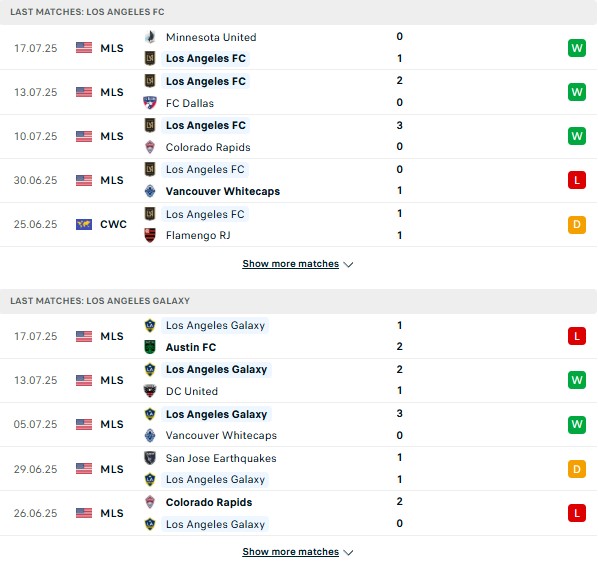Expand Galaxy matches via bottom chevron
This screenshot has width=598, height=568.
pos(348,552)
